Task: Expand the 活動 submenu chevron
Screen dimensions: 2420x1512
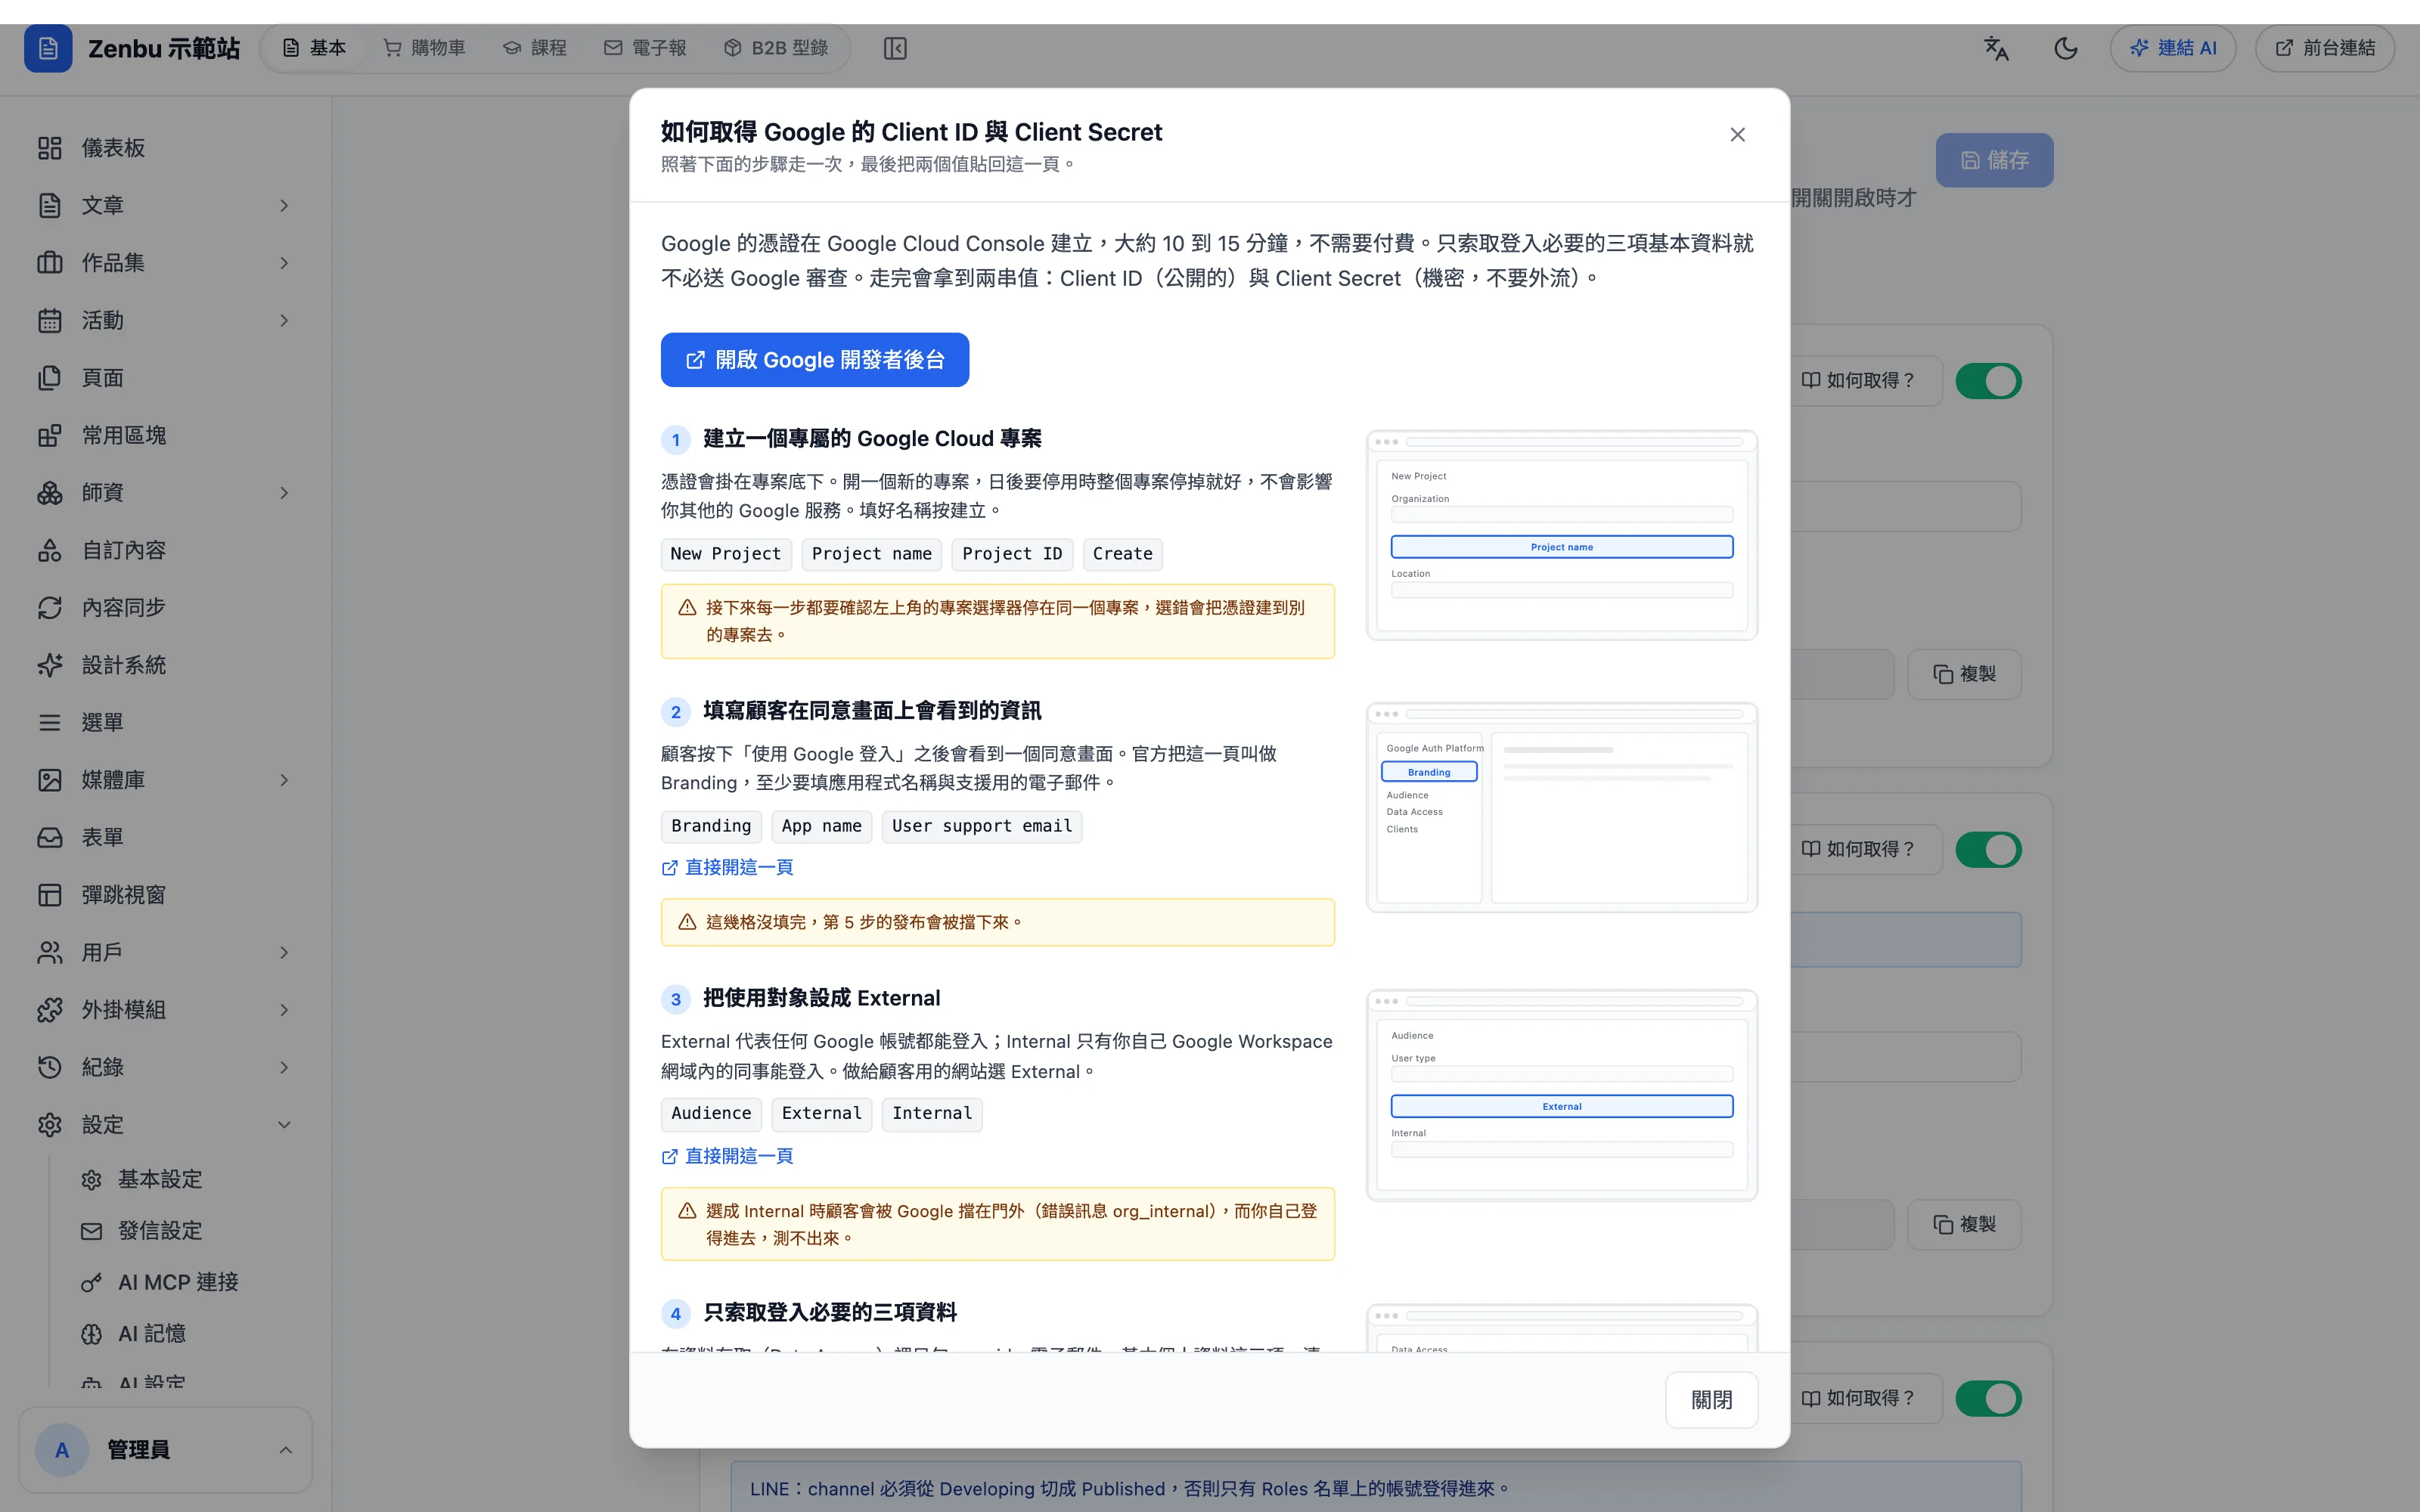Action: click(284, 320)
